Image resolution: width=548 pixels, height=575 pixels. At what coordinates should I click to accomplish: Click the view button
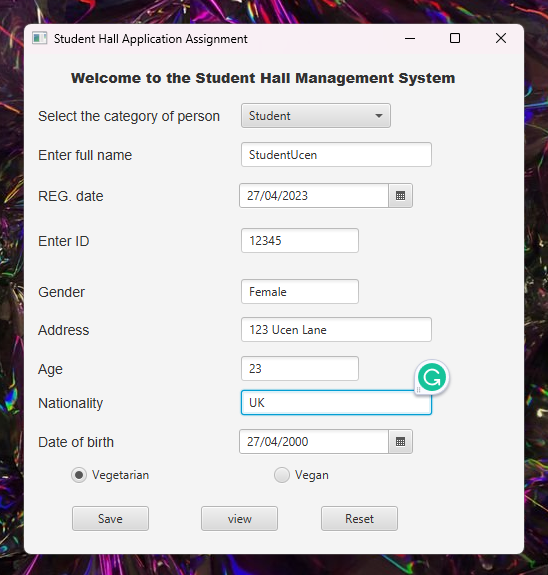point(240,519)
